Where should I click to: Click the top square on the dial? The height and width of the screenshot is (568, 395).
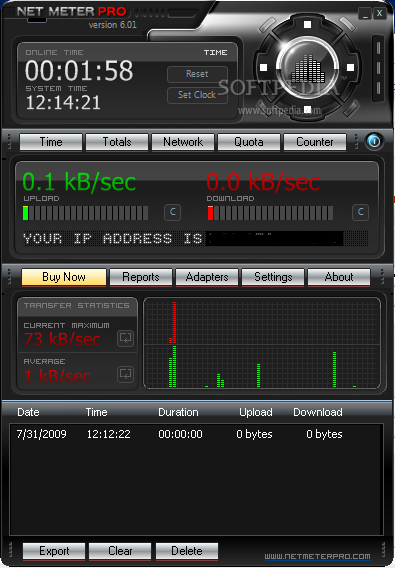(x=307, y=25)
